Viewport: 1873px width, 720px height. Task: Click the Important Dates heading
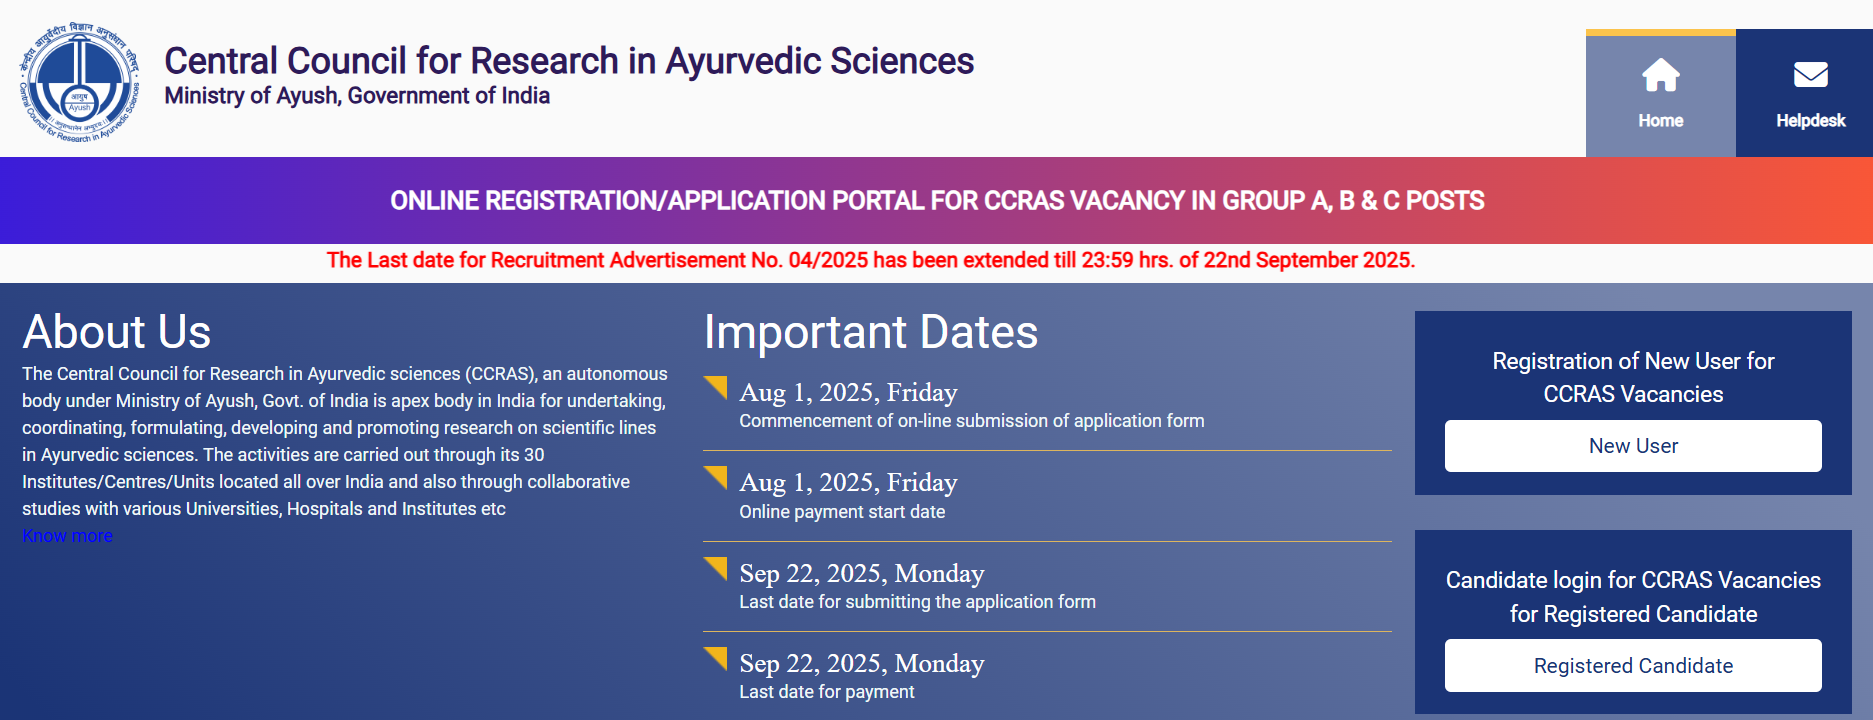point(871,332)
